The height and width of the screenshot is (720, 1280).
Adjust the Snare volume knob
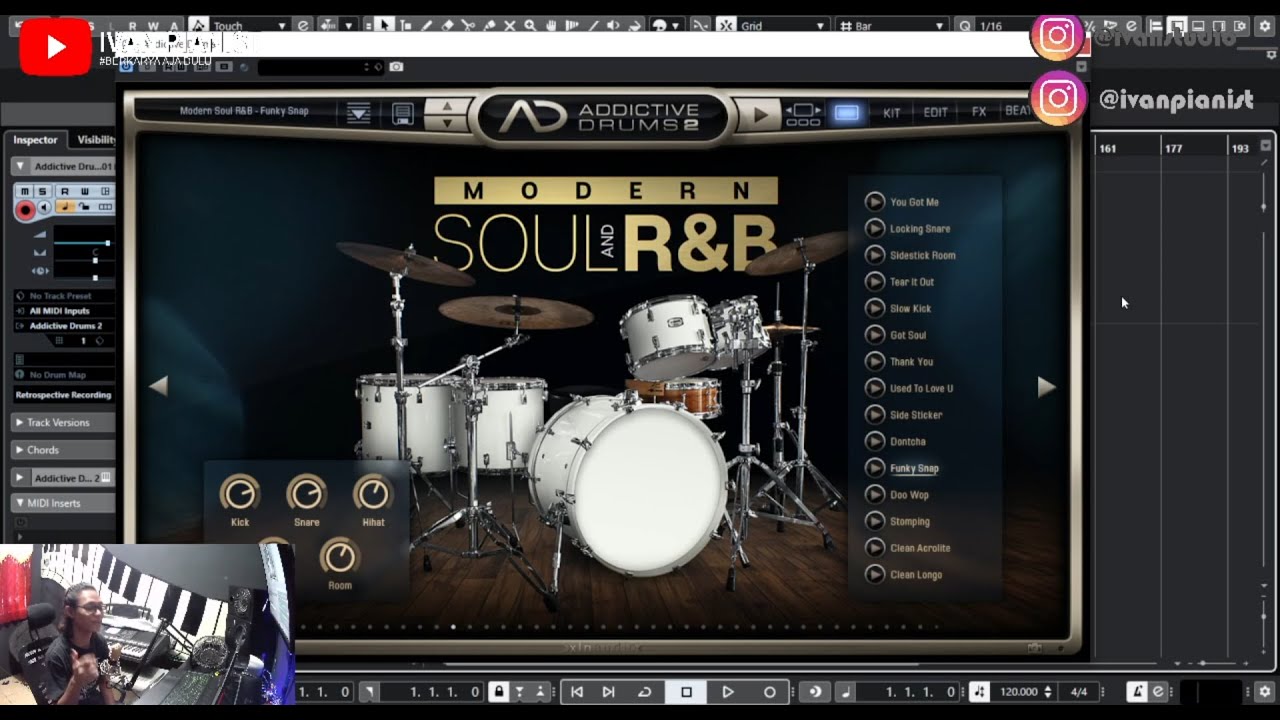point(306,494)
